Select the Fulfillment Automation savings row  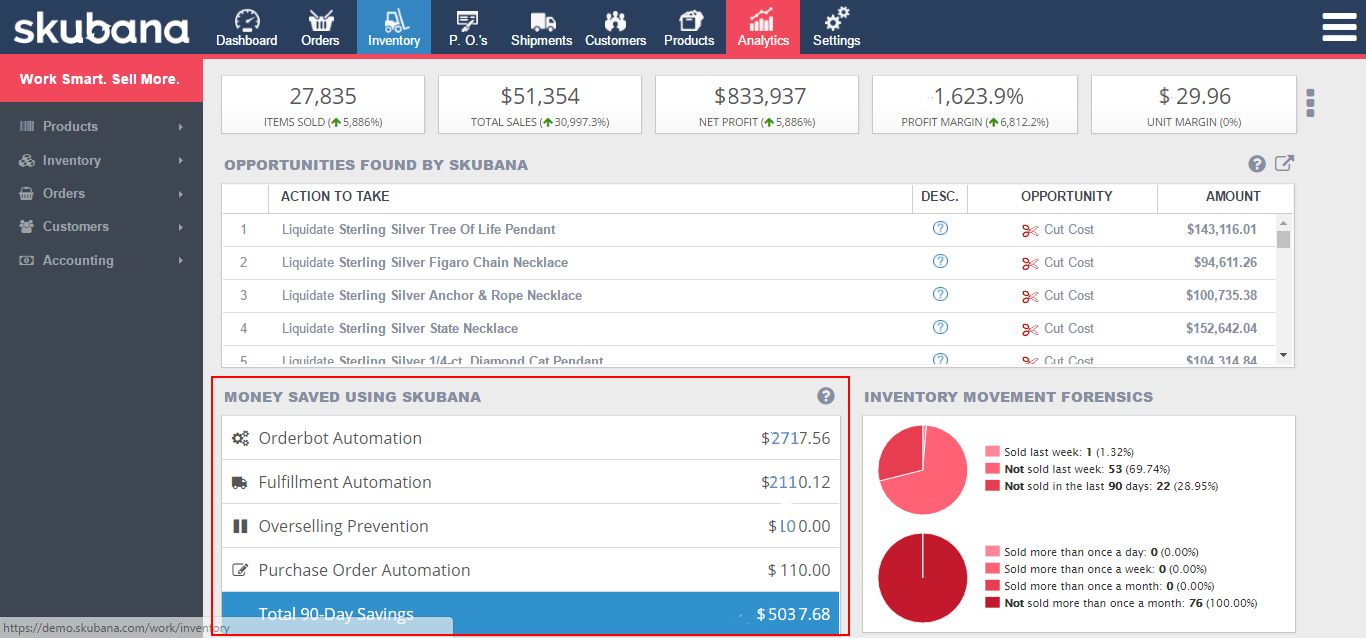click(531, 482)
